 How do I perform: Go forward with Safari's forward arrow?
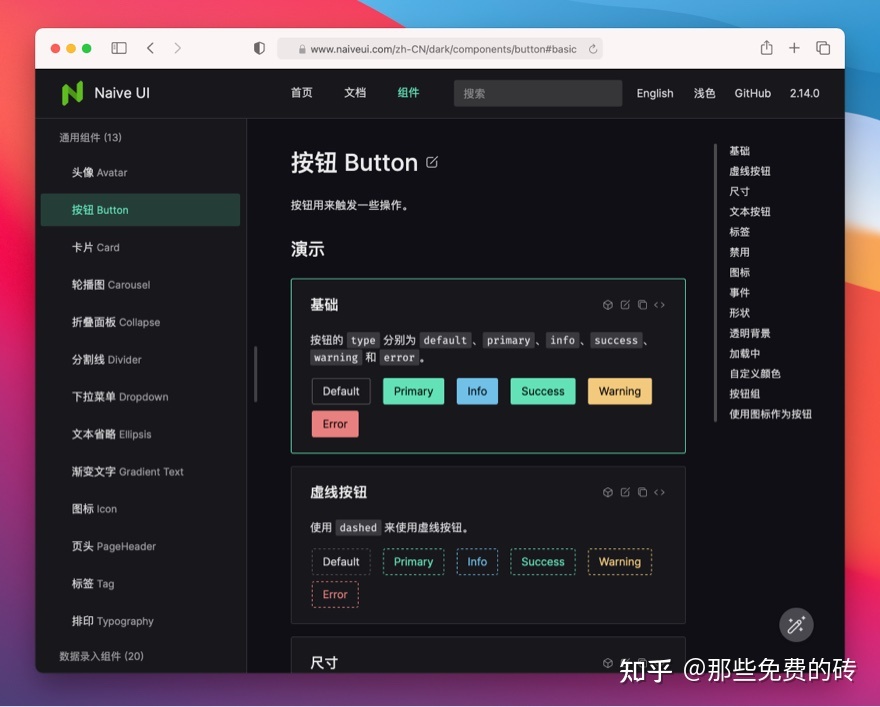pyautogui.click(x=177, y=48)
